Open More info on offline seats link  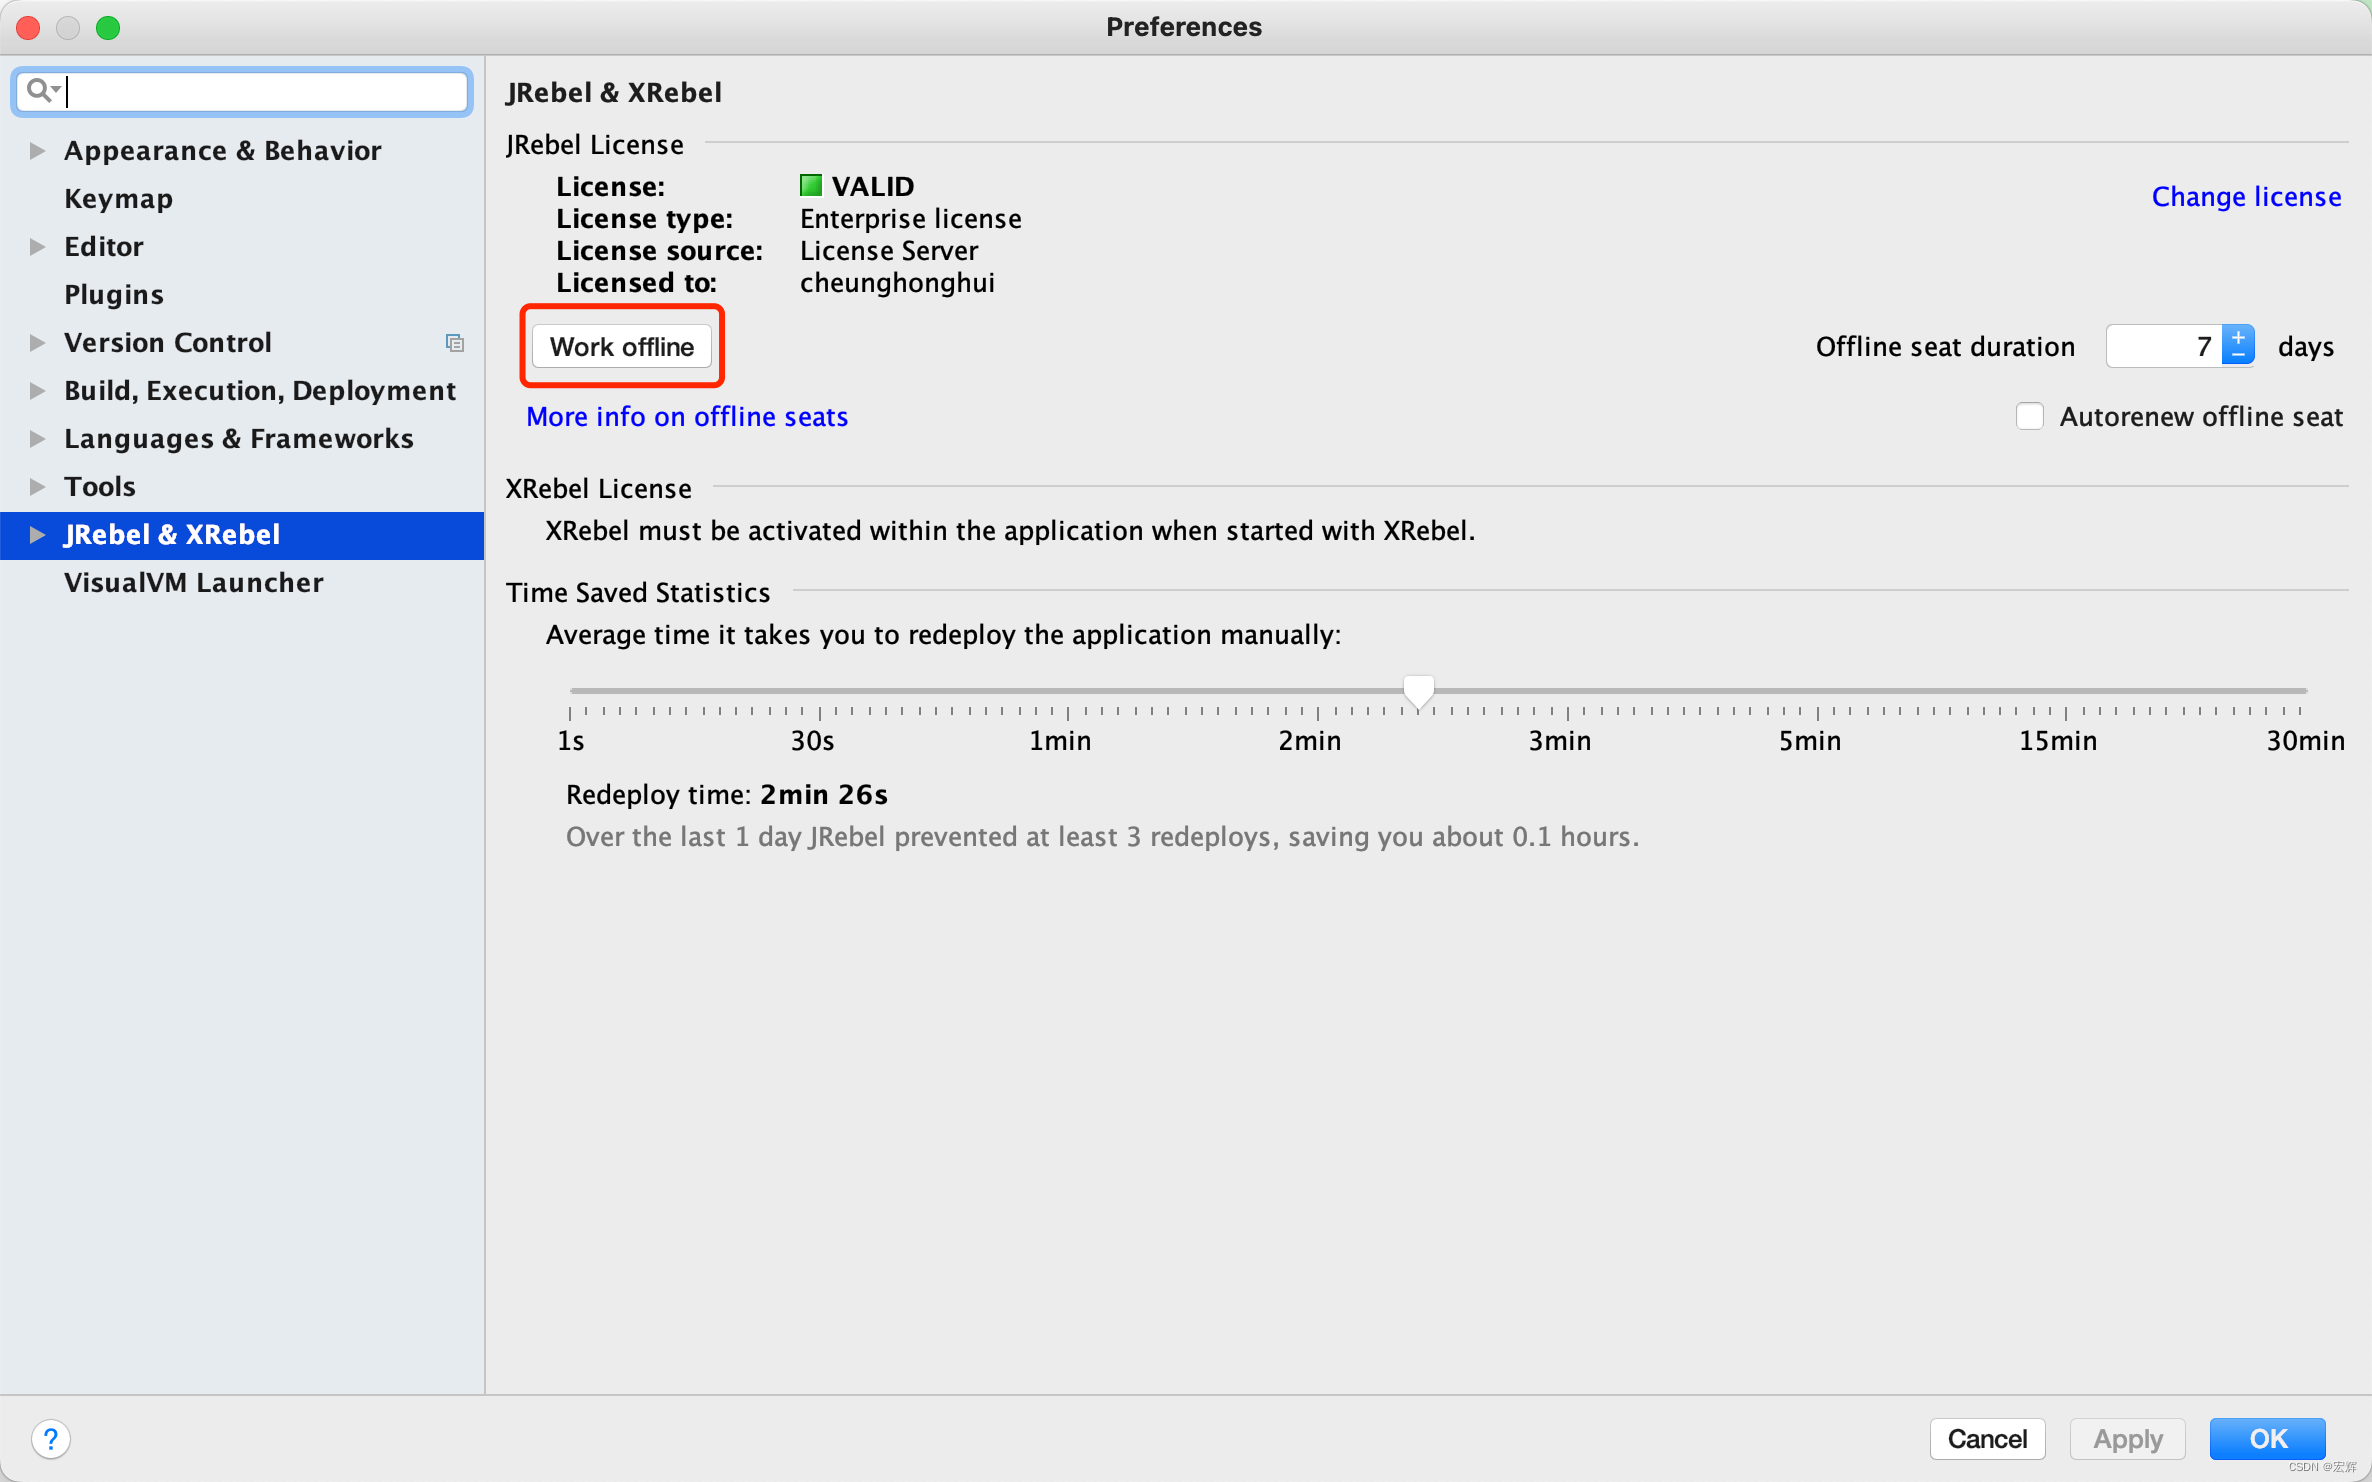coord(687,417)
